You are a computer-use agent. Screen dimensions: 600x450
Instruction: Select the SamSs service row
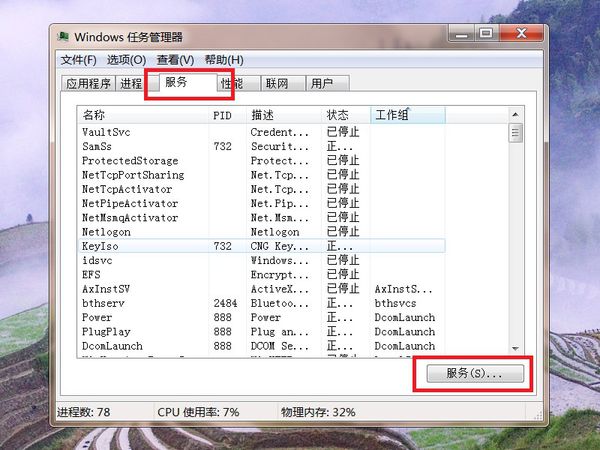(261, 146)
